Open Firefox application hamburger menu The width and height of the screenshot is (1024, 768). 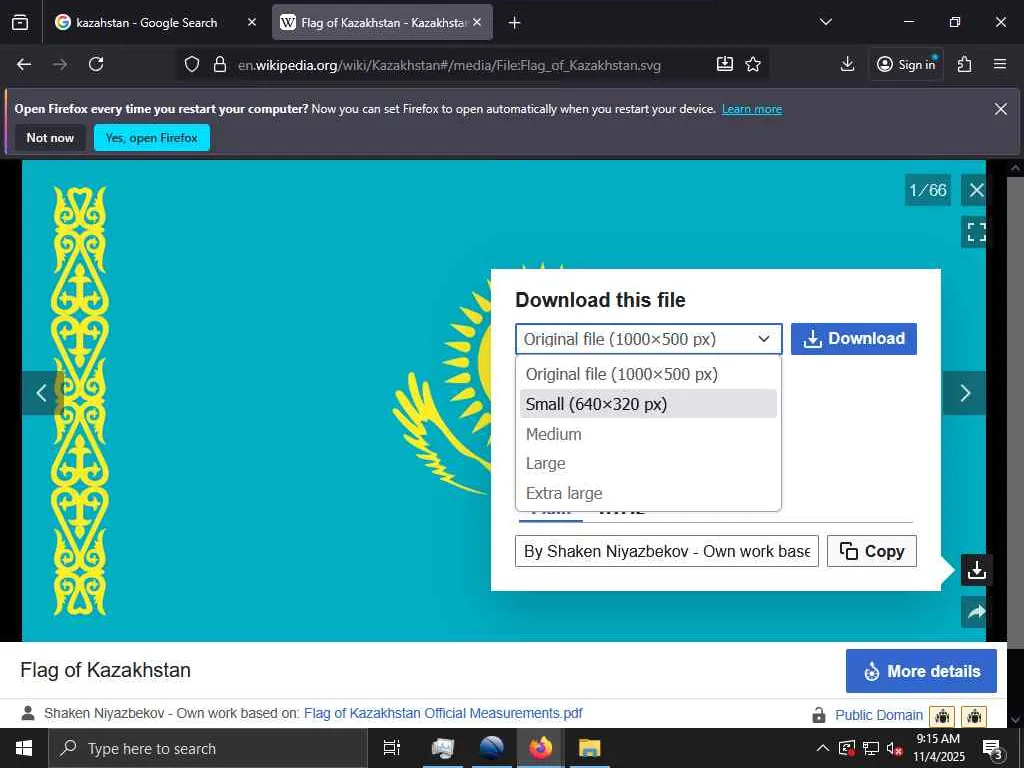(1000, 64)
